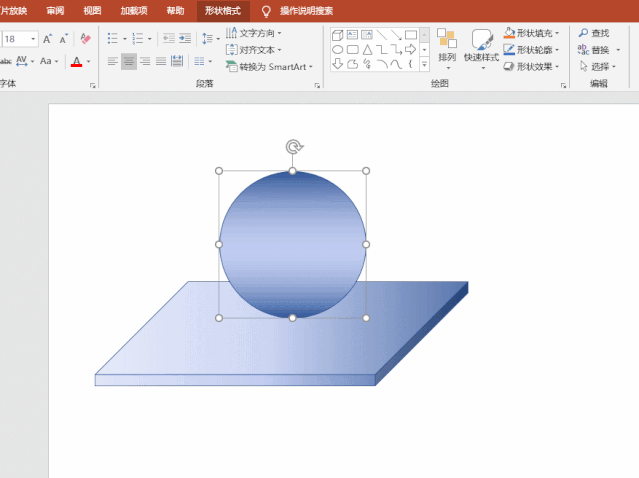
Task: Toggle center text alignment
Action: [x=129, y=62]
